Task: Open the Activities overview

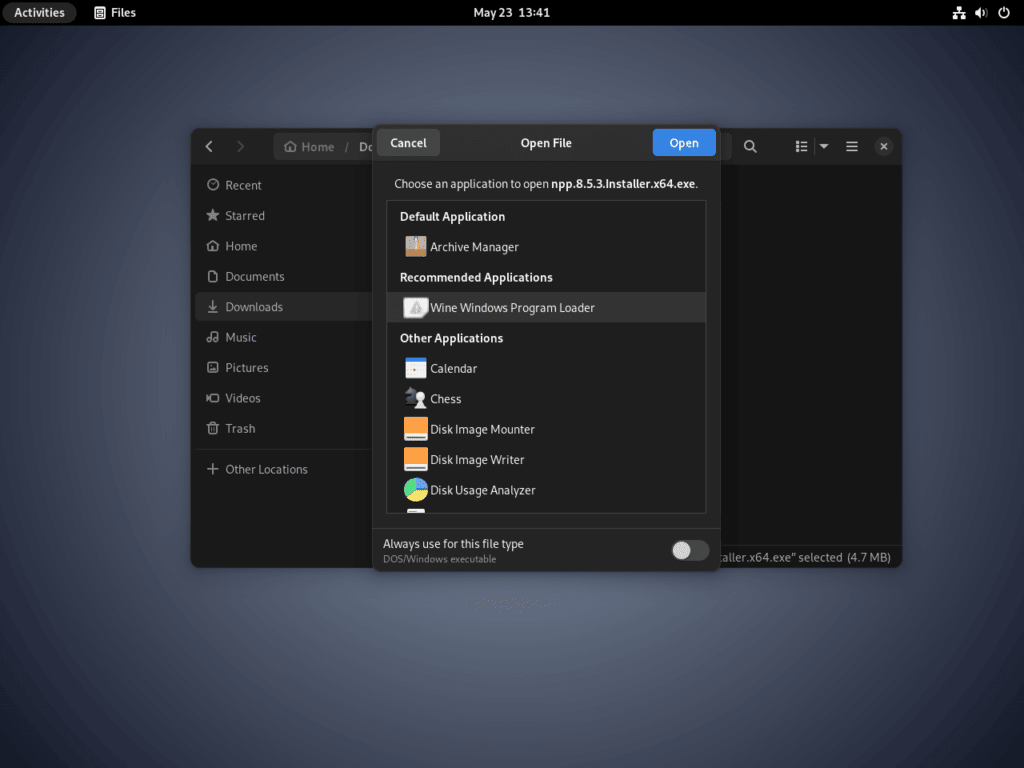Action: pos(39,12)
